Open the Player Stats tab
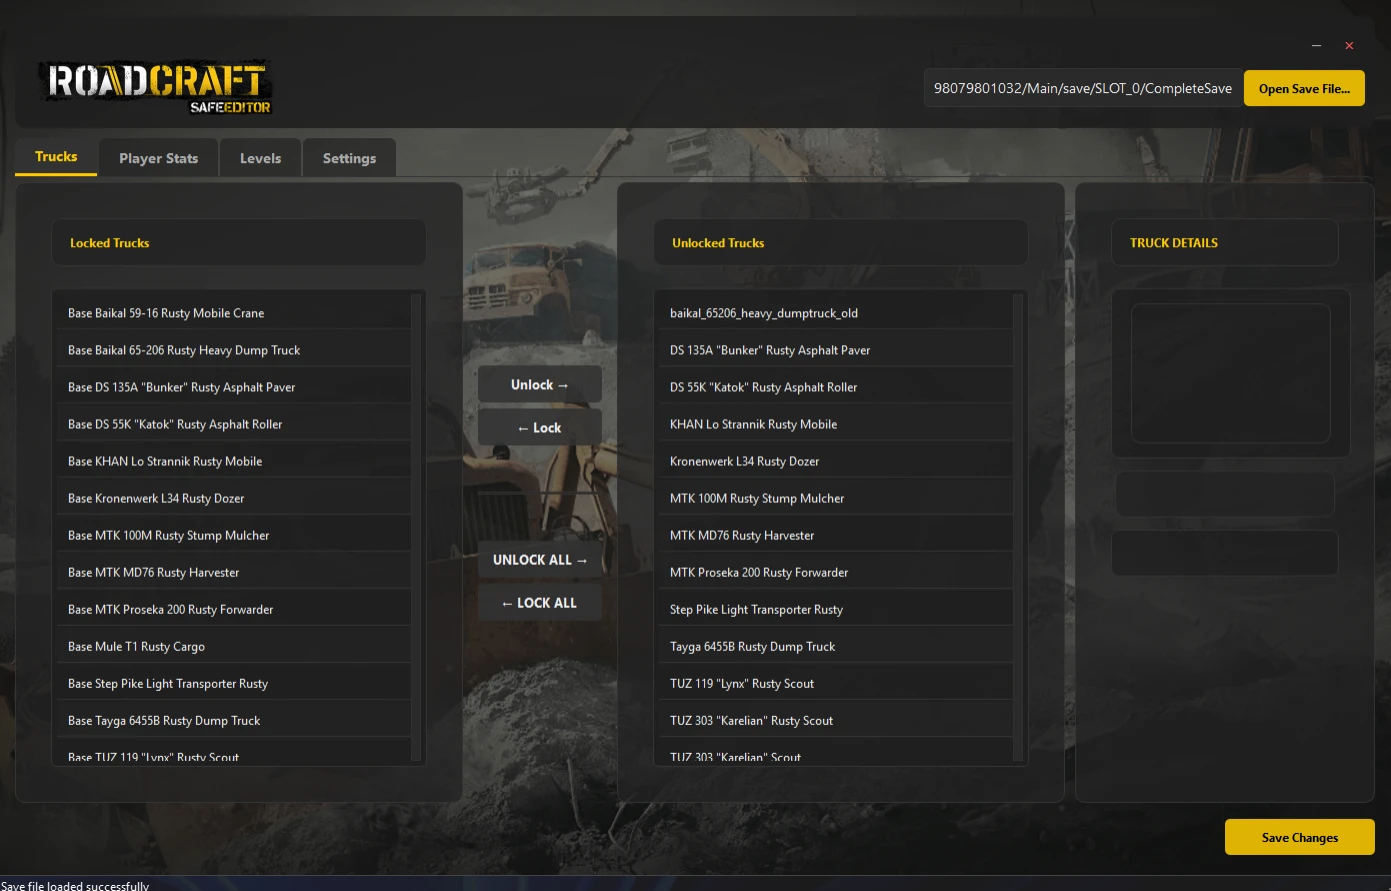Screen dimensions: 1391x891 [158, 158]
